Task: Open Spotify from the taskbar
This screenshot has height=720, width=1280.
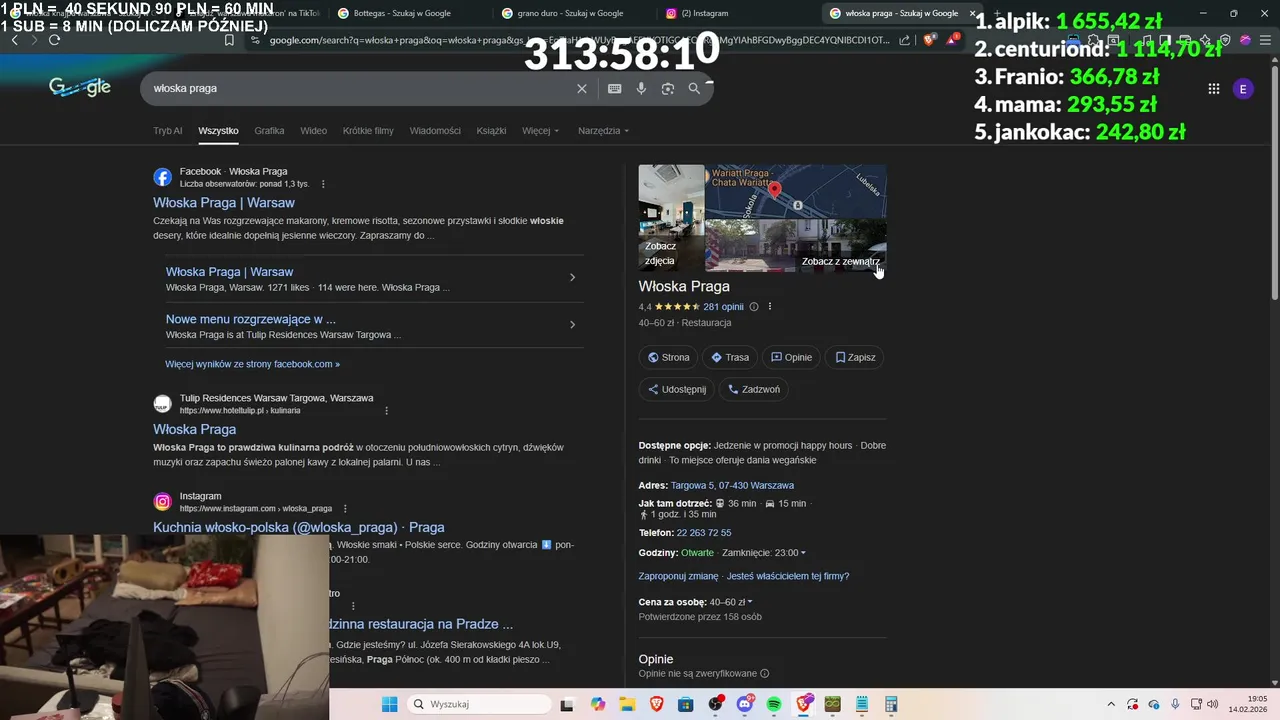Action: pyautogui.click(x=774, y=704)
